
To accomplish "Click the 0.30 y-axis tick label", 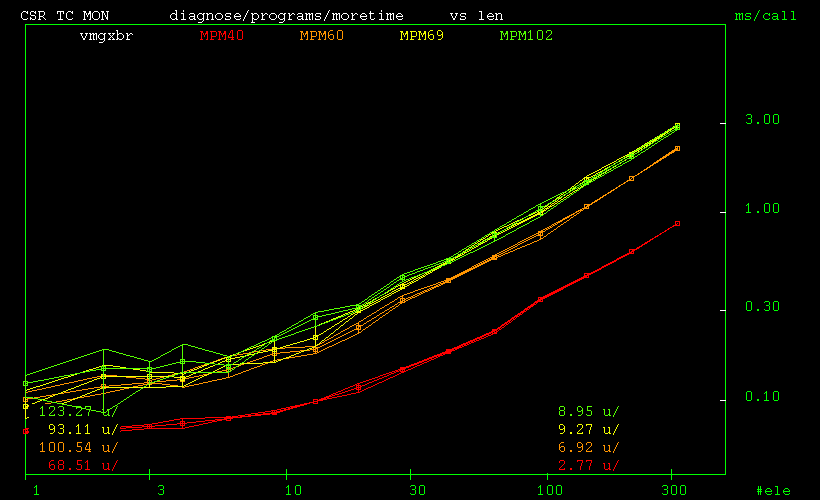I will (x=762, y=306).
